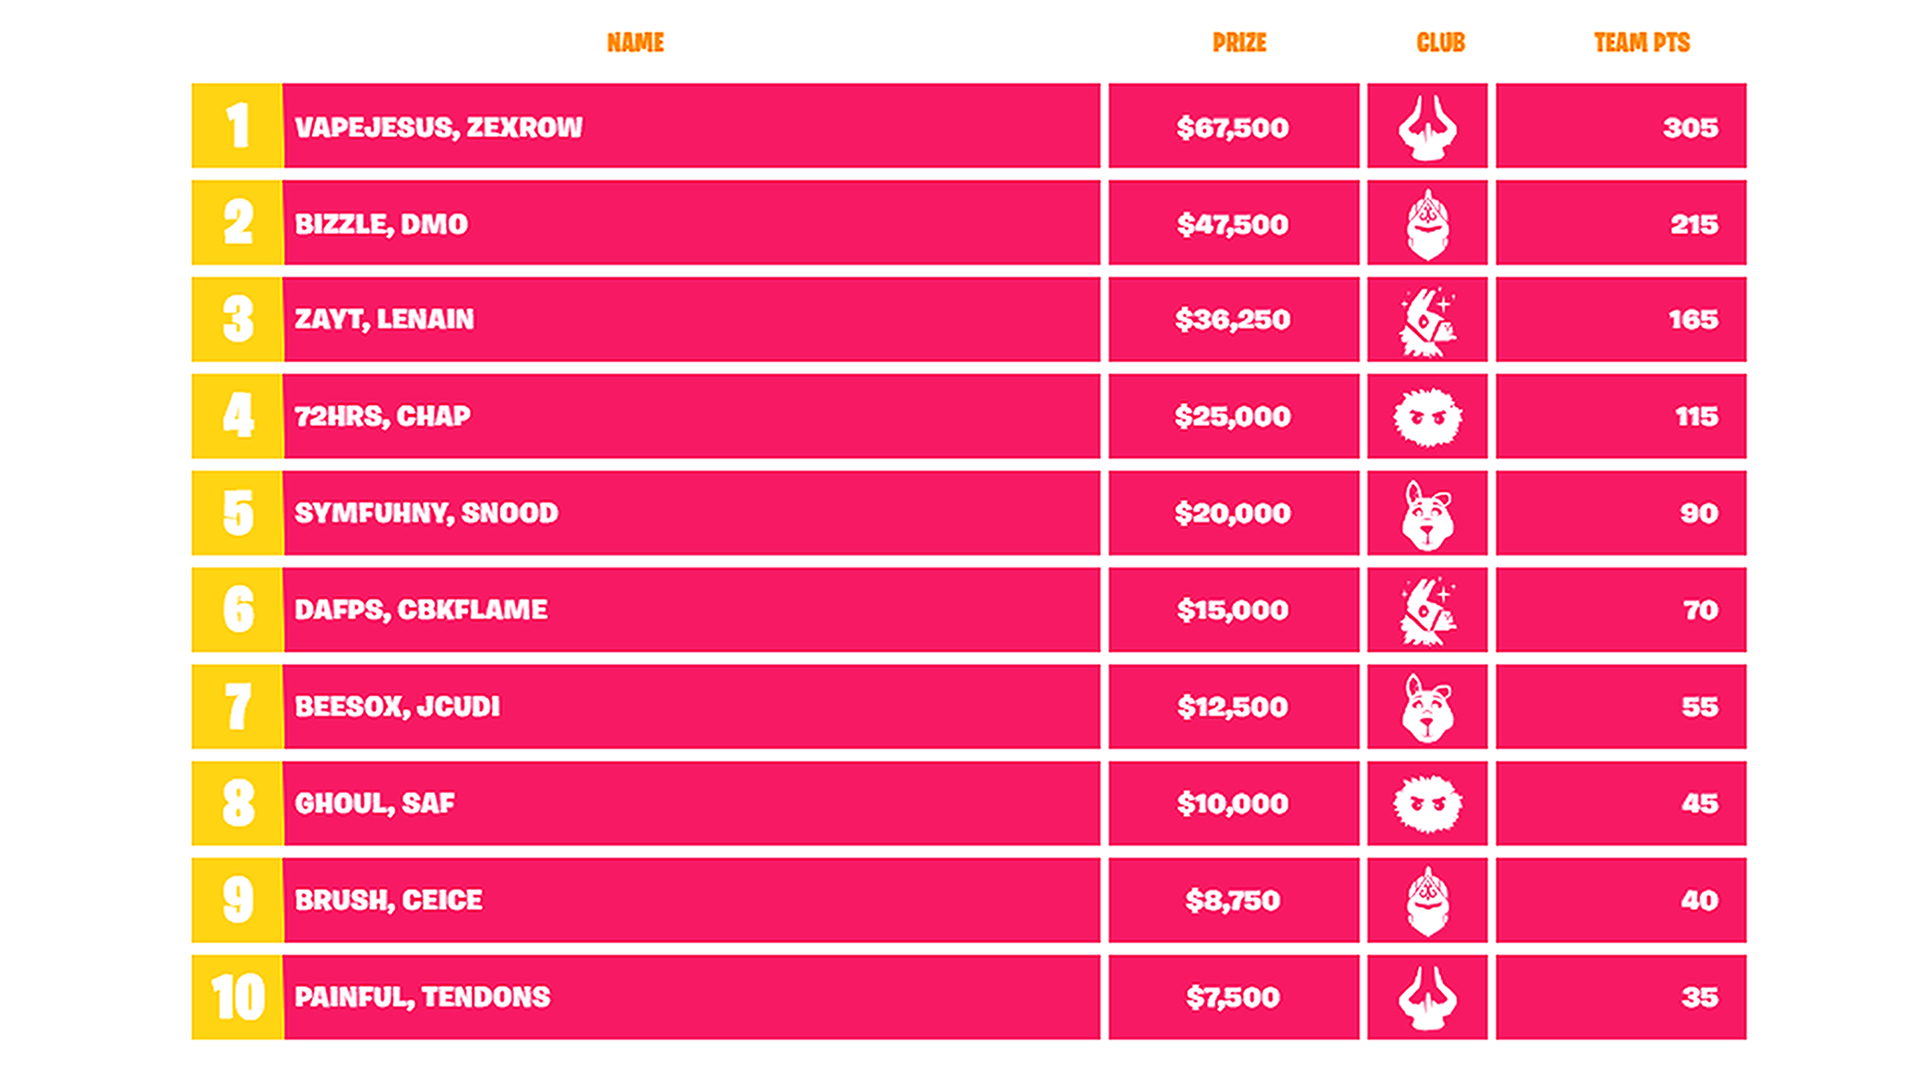Image resolution: width=1920 pixels, height=1080 pixels.
Task: Click the bearded knight club icon for BRUSH, CEICE
Action: (1427, 901)
